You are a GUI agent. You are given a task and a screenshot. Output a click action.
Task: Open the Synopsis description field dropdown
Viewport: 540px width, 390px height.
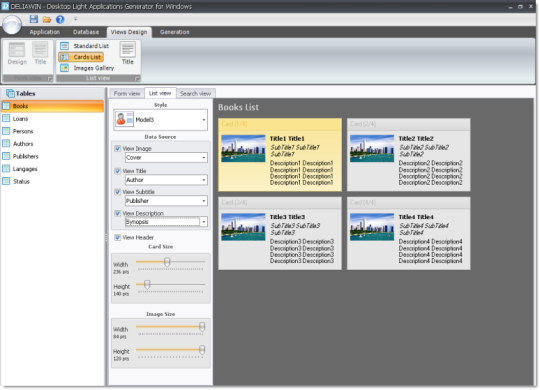coord(166,222)
